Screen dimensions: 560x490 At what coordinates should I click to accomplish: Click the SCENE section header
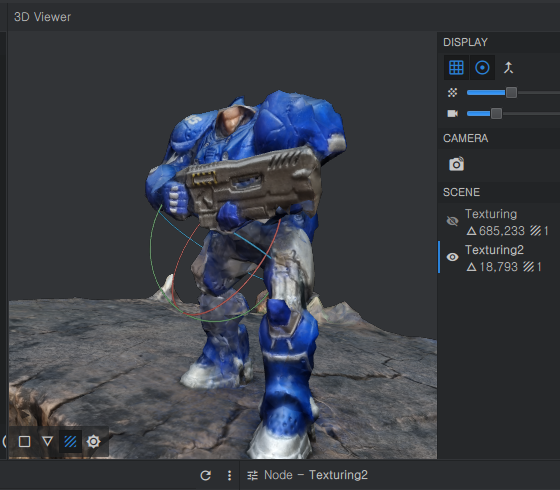coord(461,192)
